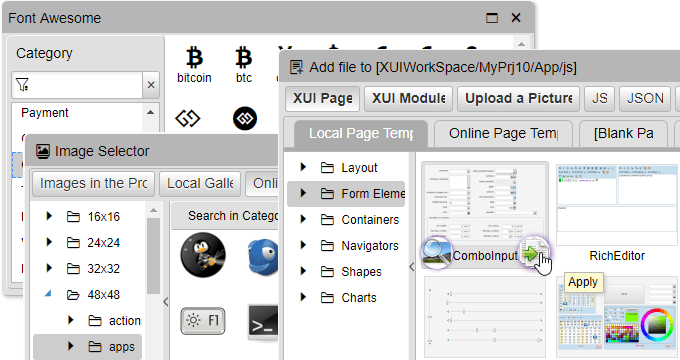Clear the Category filter with the X
Viewport: 680px width, 360px height.
(x=151, y=85)
